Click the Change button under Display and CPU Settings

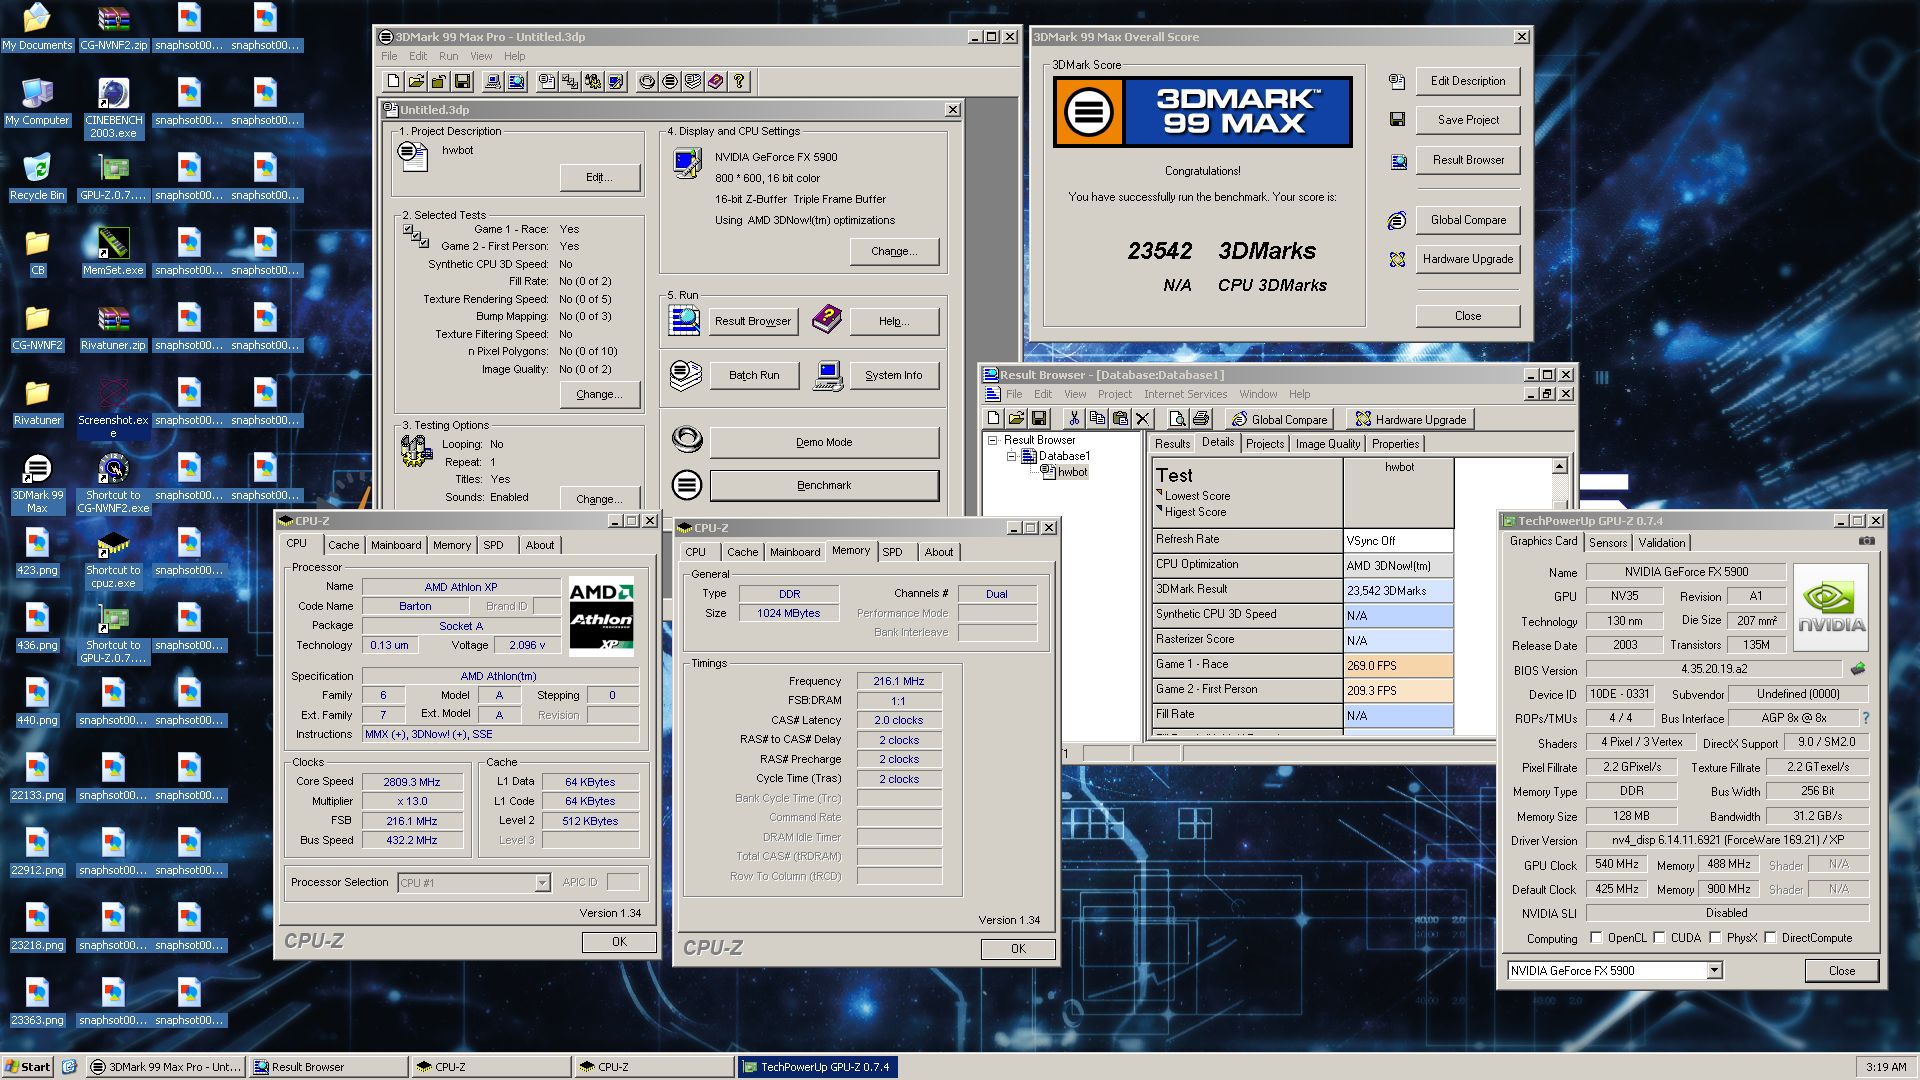click(x=894, y=251)
